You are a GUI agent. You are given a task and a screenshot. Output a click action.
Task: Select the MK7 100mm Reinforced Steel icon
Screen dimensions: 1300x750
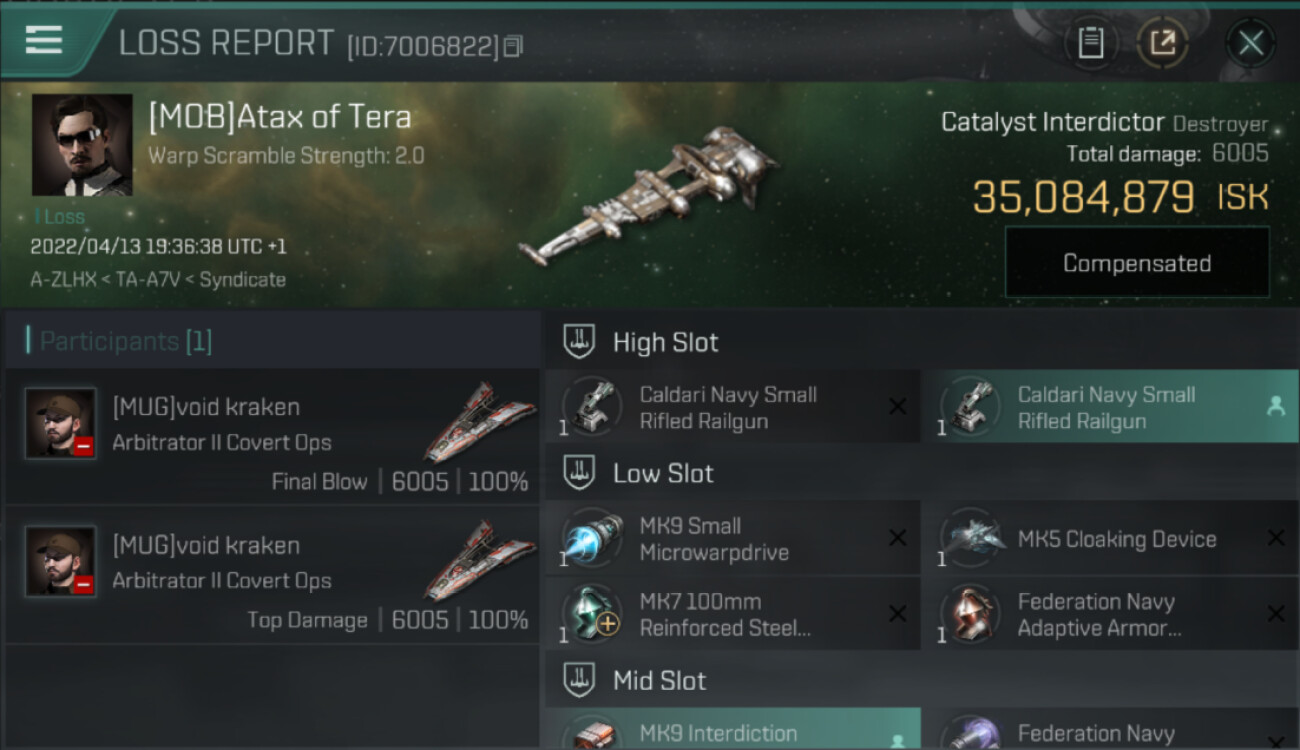point(592,613)
